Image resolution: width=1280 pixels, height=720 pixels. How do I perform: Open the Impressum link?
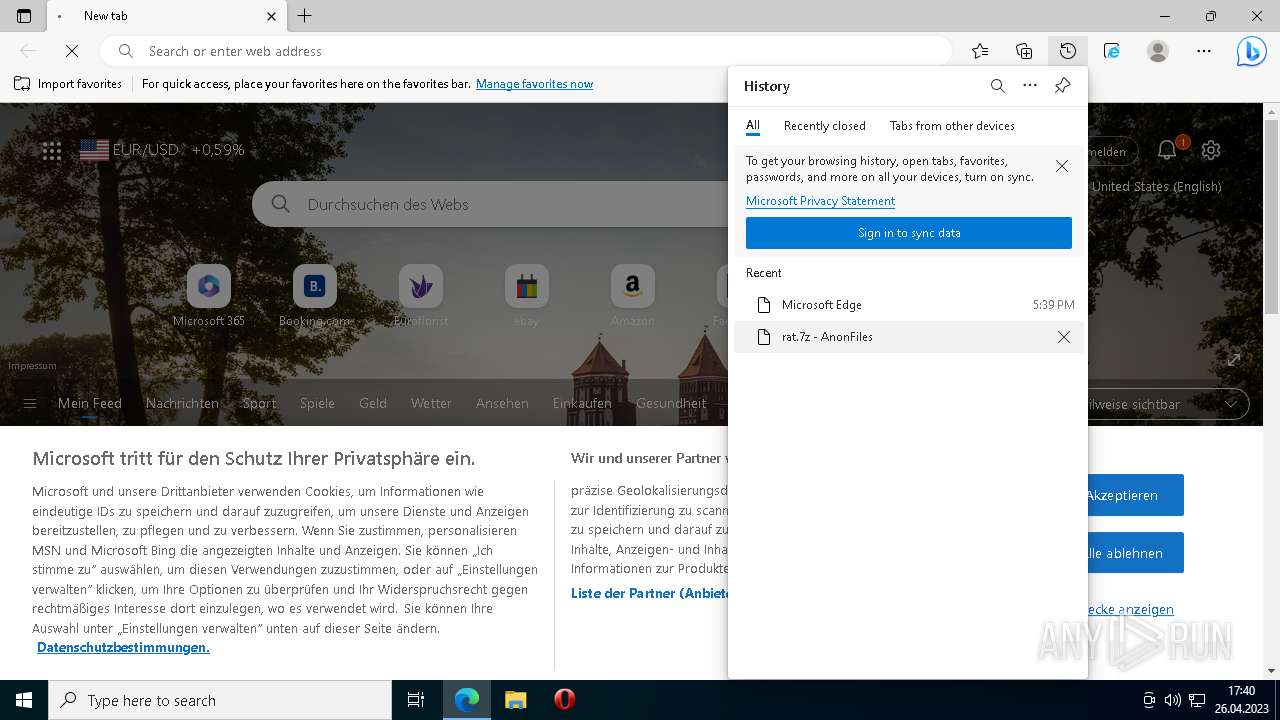click(x=32, y=366)
